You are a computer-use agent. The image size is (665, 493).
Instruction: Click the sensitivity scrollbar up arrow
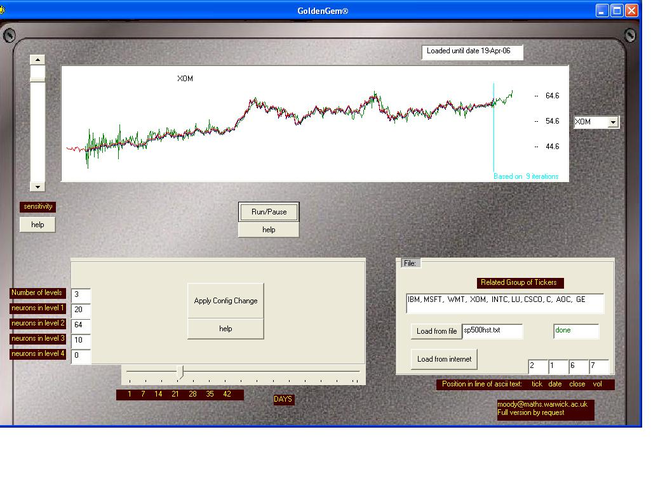(37, 60)
